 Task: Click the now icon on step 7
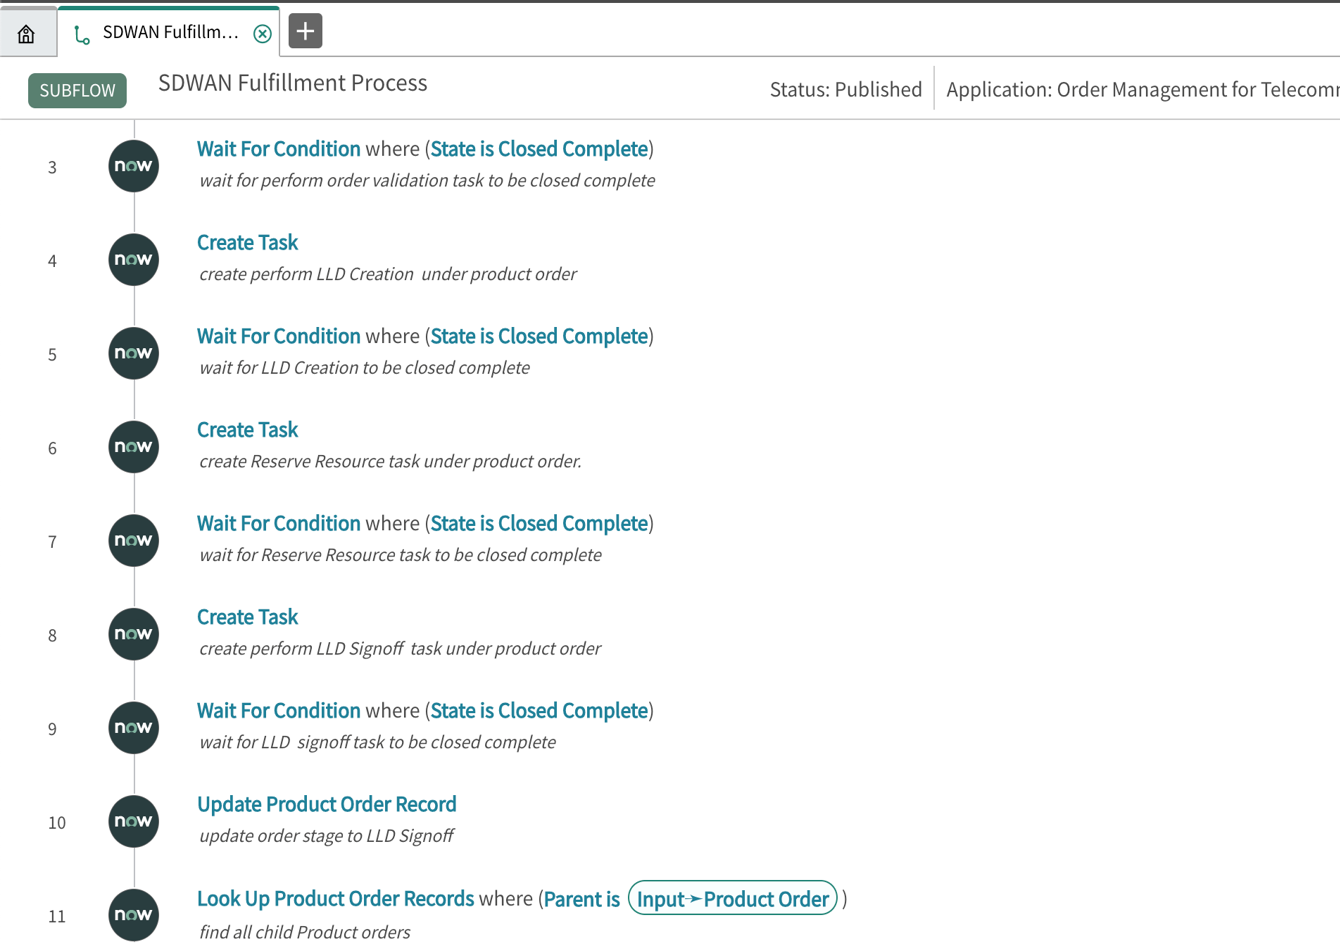(x=133, y=540)
